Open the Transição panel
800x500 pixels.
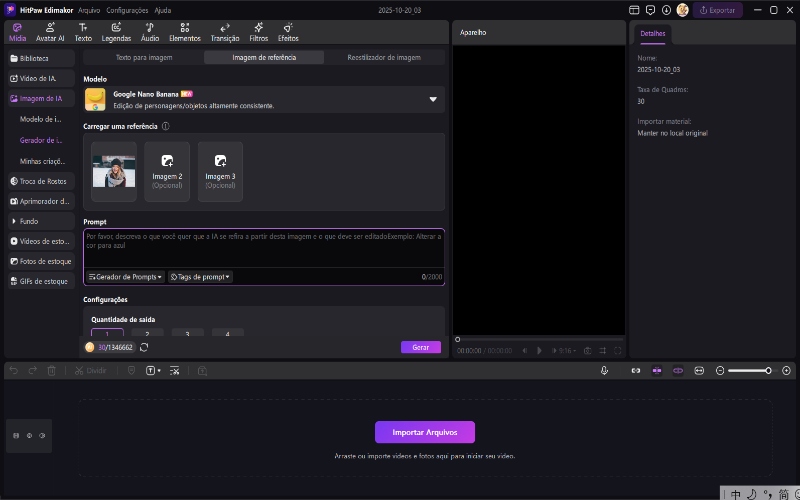coord(225,32)
